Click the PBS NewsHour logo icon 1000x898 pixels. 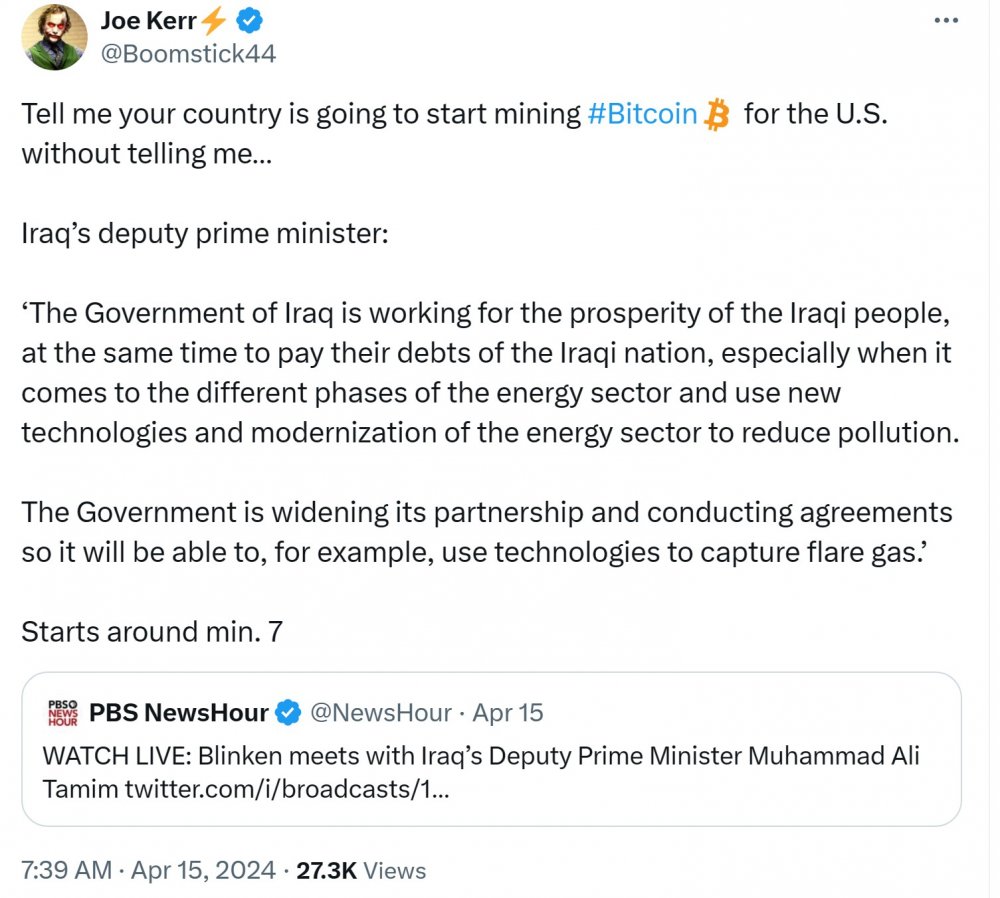point(62,713)
